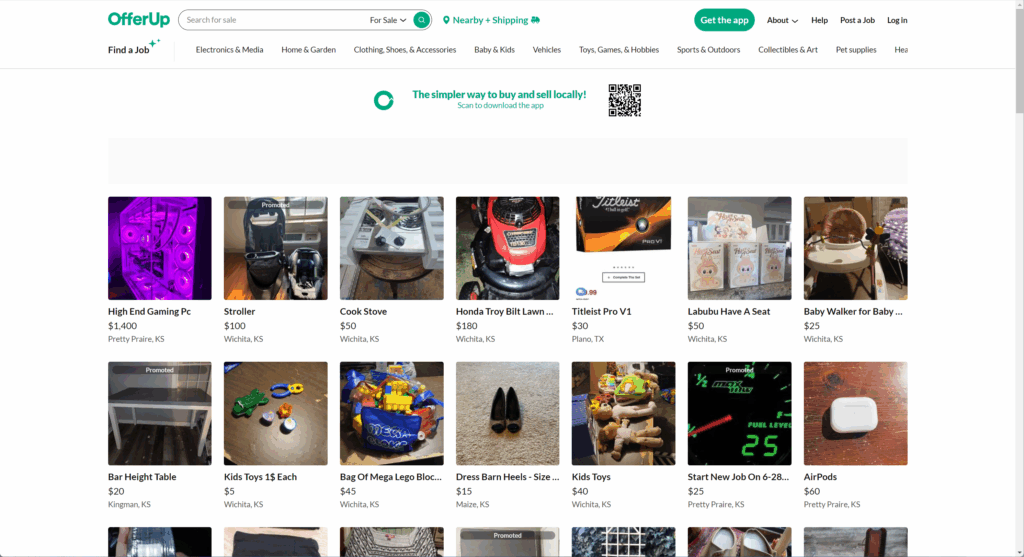
Task: Open the AirPods listing image
Action: point(856,413)
